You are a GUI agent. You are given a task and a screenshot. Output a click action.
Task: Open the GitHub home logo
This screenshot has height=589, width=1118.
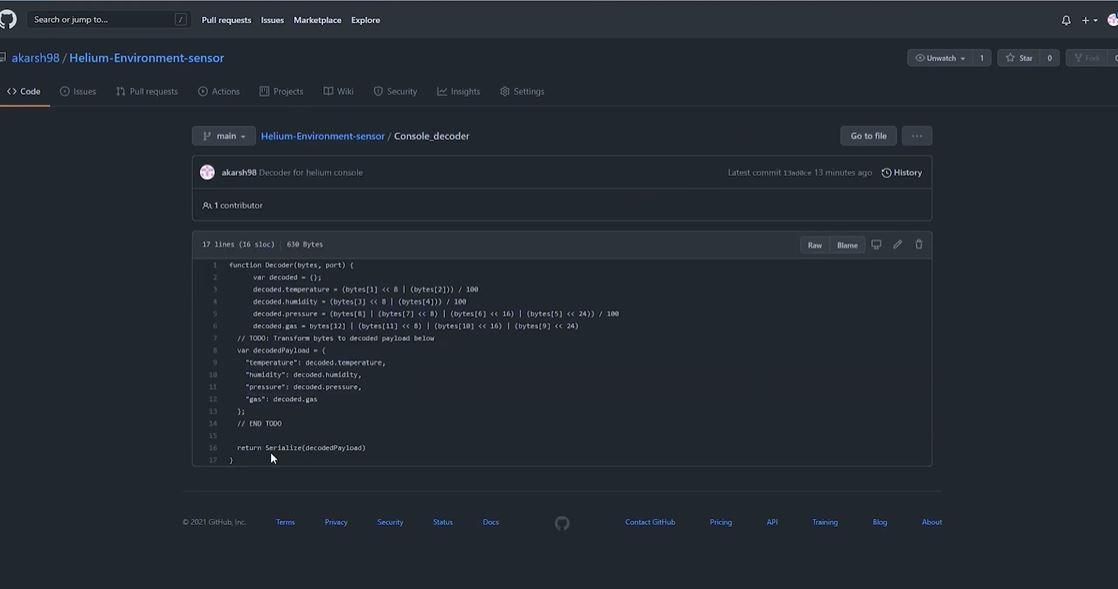click(x=7, y=19)
